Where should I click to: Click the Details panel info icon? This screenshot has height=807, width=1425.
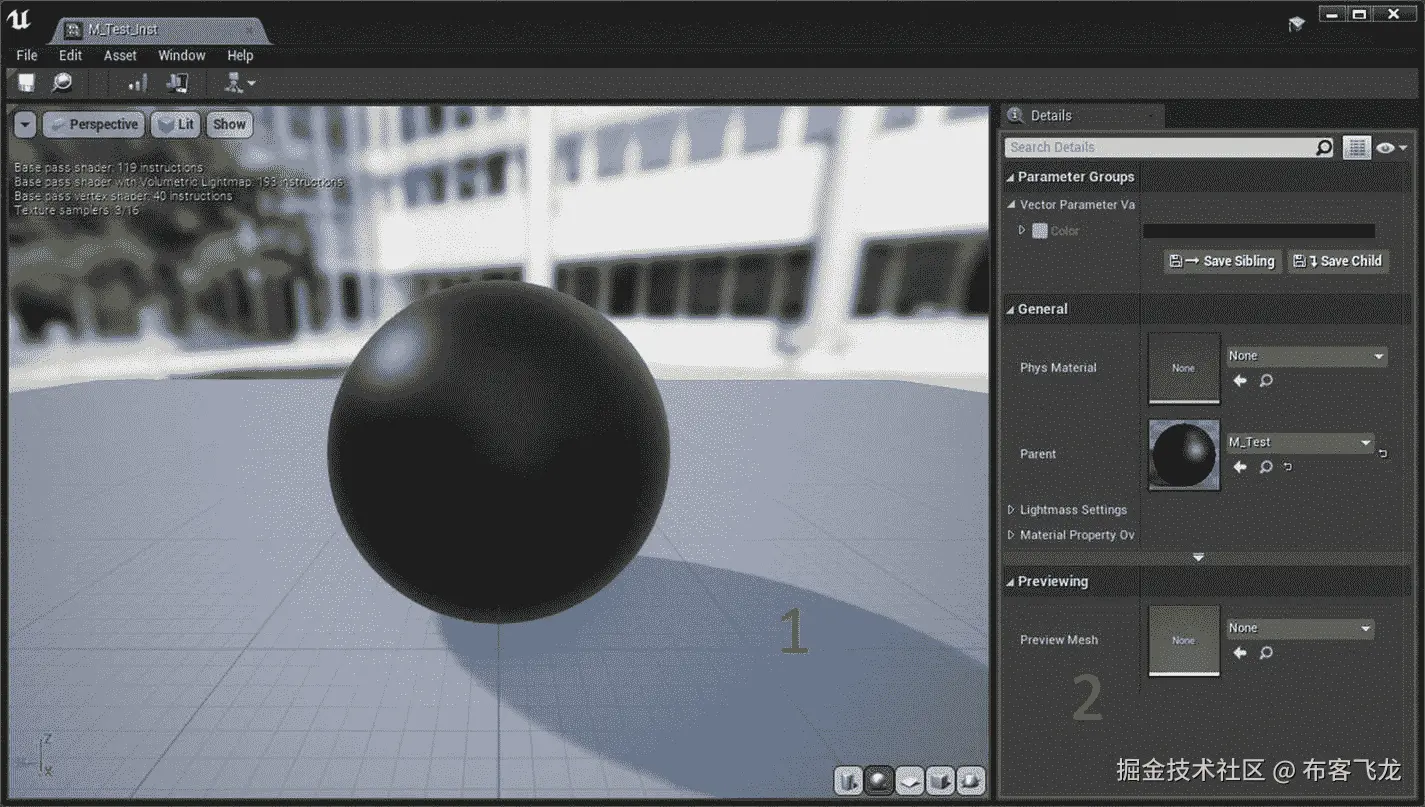point(1015,116)
